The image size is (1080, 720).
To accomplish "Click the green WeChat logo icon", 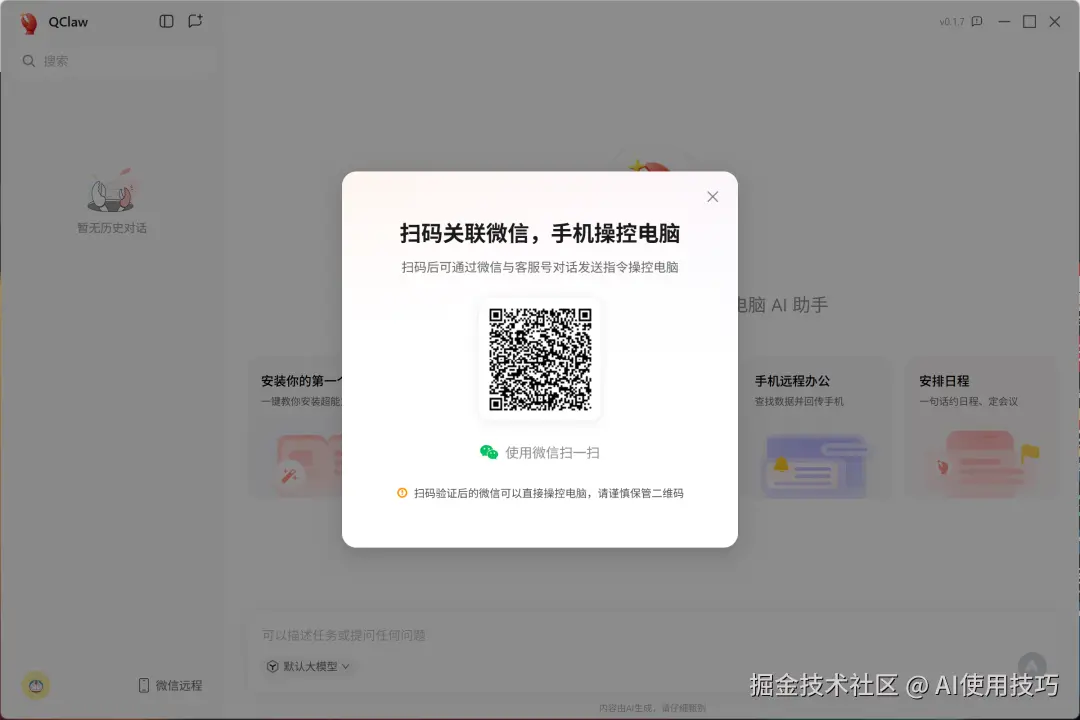I will click(489, 452).
